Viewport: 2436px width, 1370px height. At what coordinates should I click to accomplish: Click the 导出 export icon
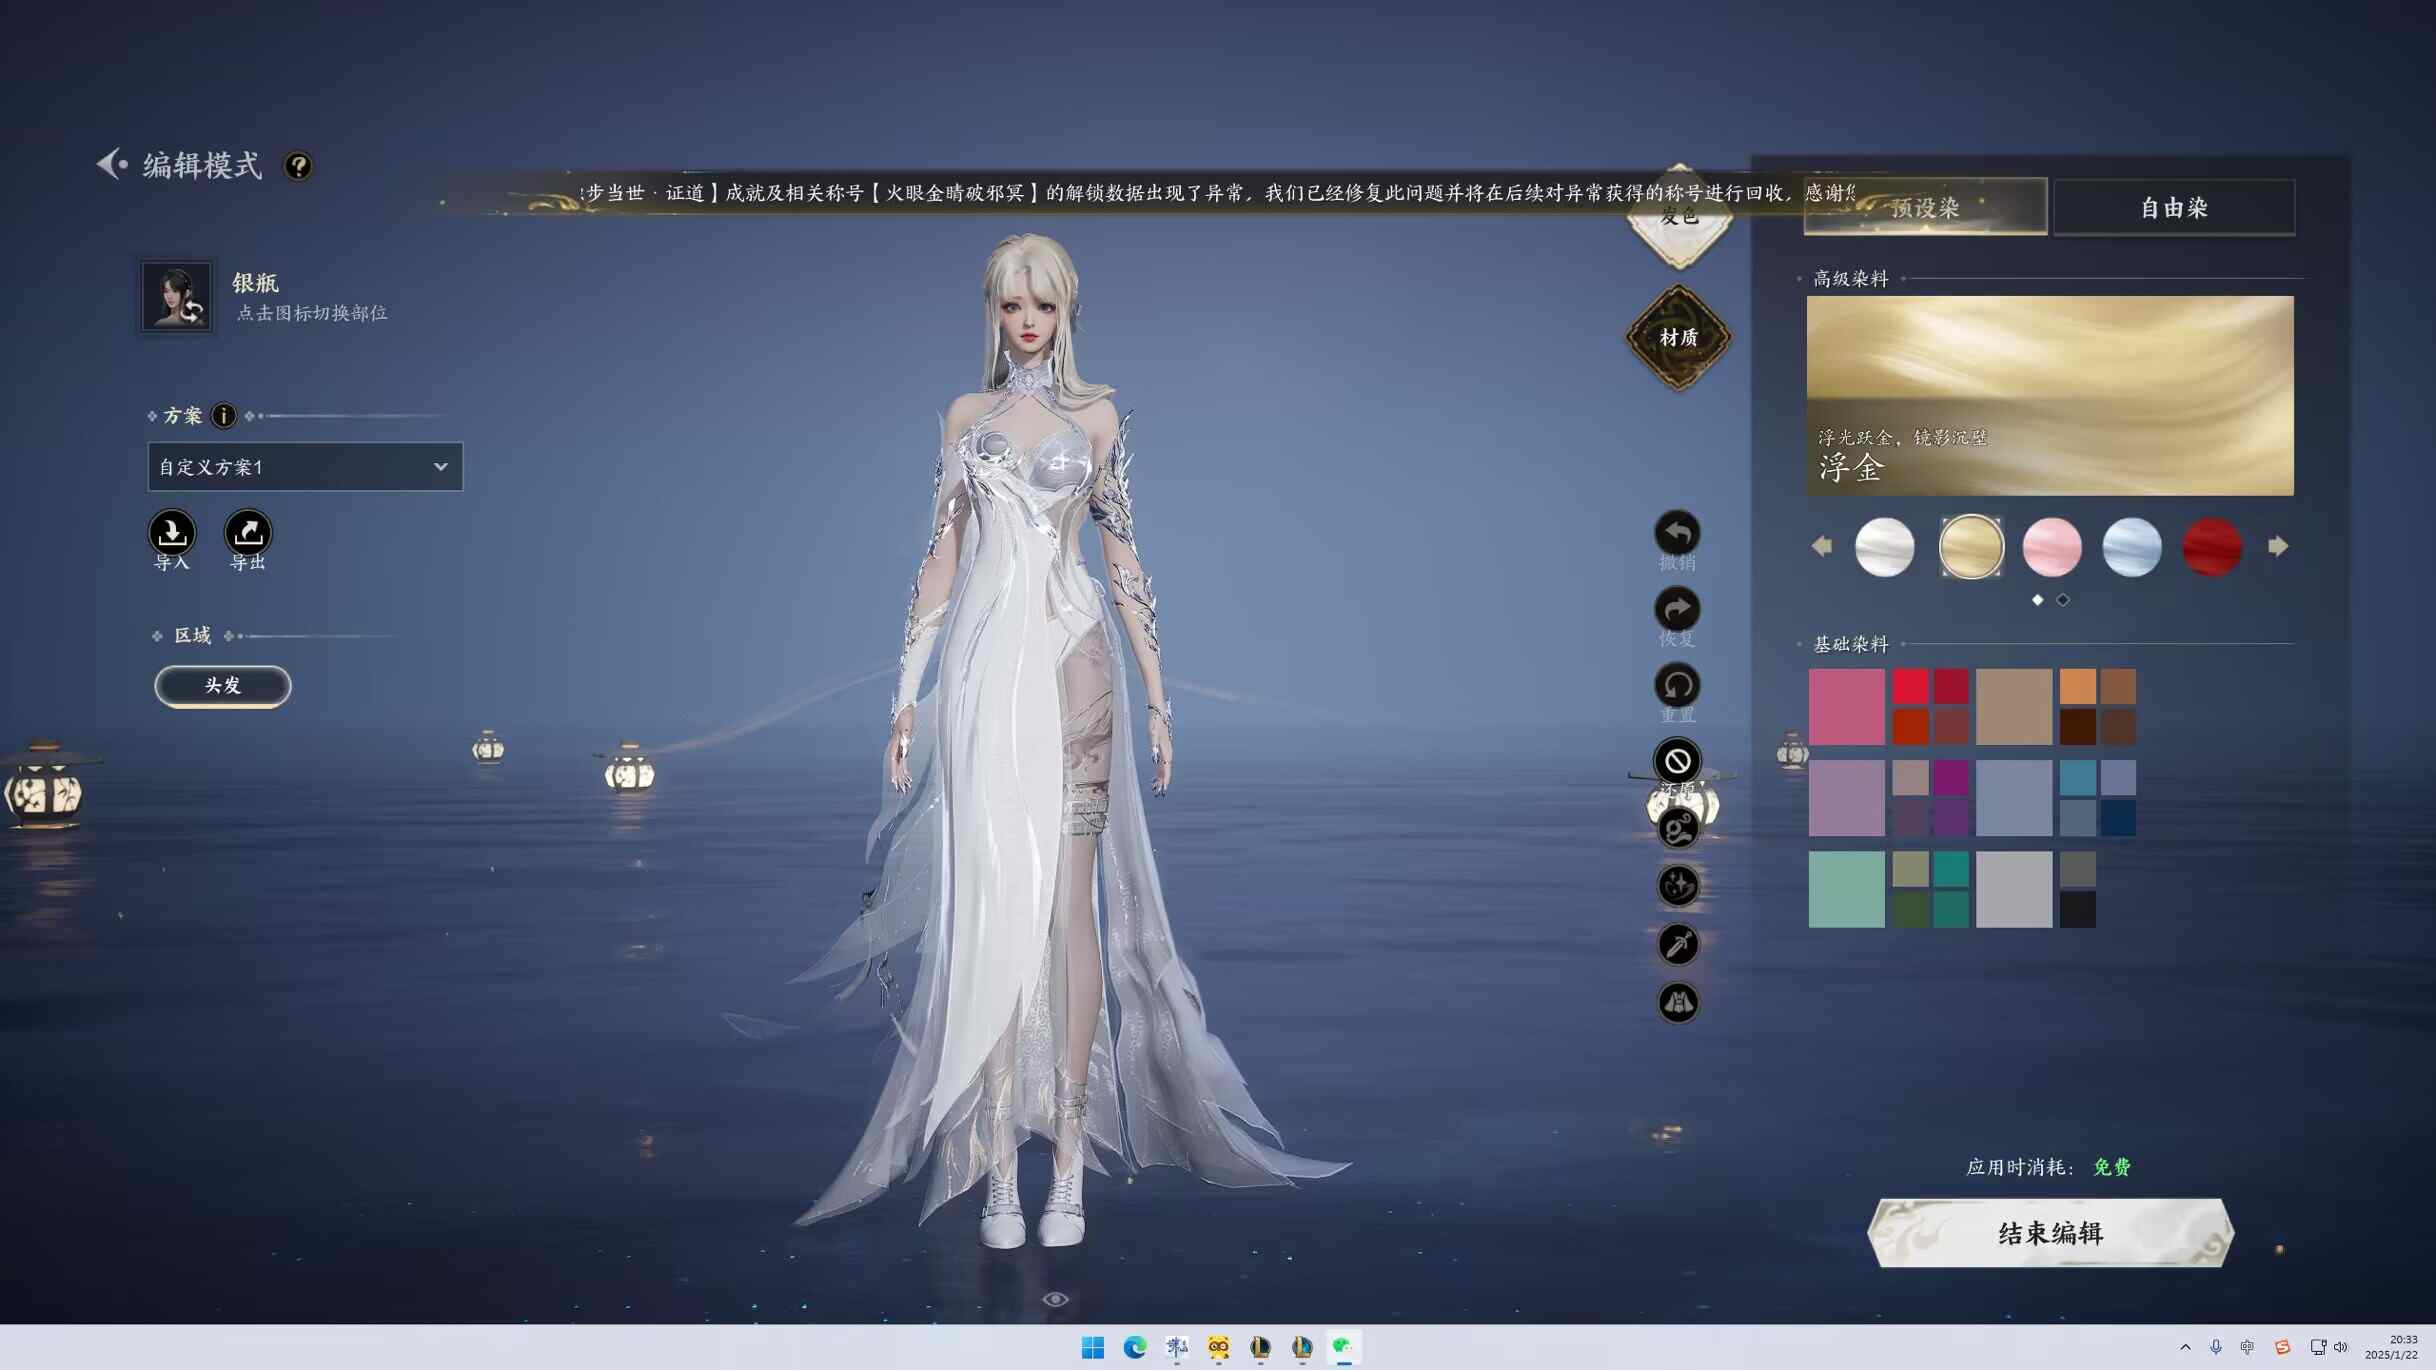pyautogui.click(x=248, y=533)
